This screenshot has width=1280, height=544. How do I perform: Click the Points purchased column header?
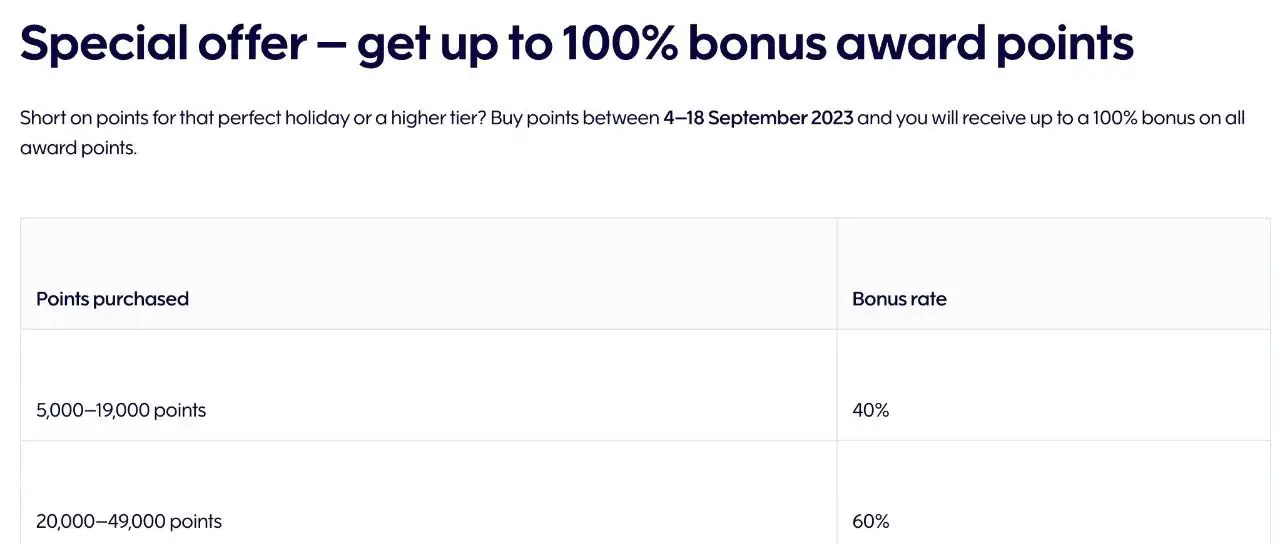click(x=112, y=299)
